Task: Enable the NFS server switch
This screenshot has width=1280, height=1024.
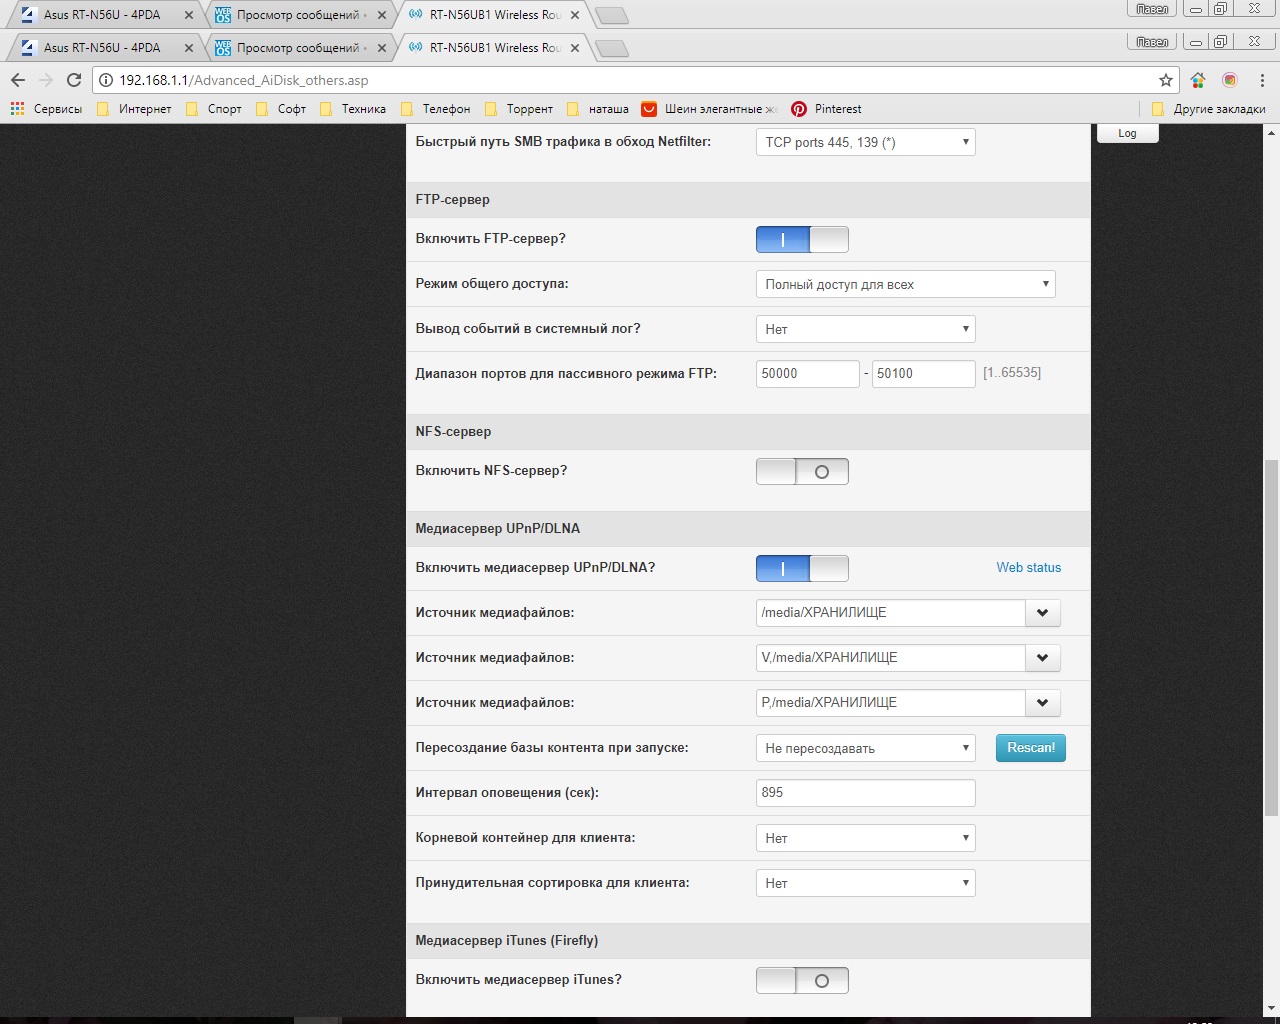Action: tap(802, 472)
